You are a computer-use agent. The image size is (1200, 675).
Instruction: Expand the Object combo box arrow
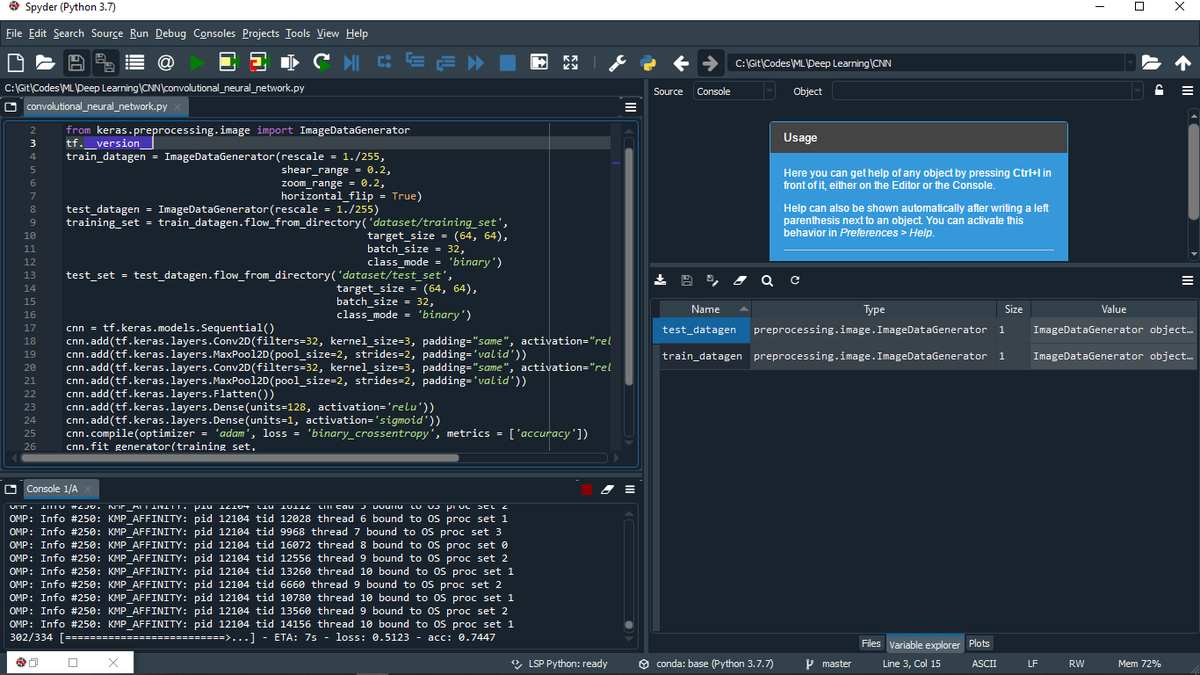[1137, 91]
